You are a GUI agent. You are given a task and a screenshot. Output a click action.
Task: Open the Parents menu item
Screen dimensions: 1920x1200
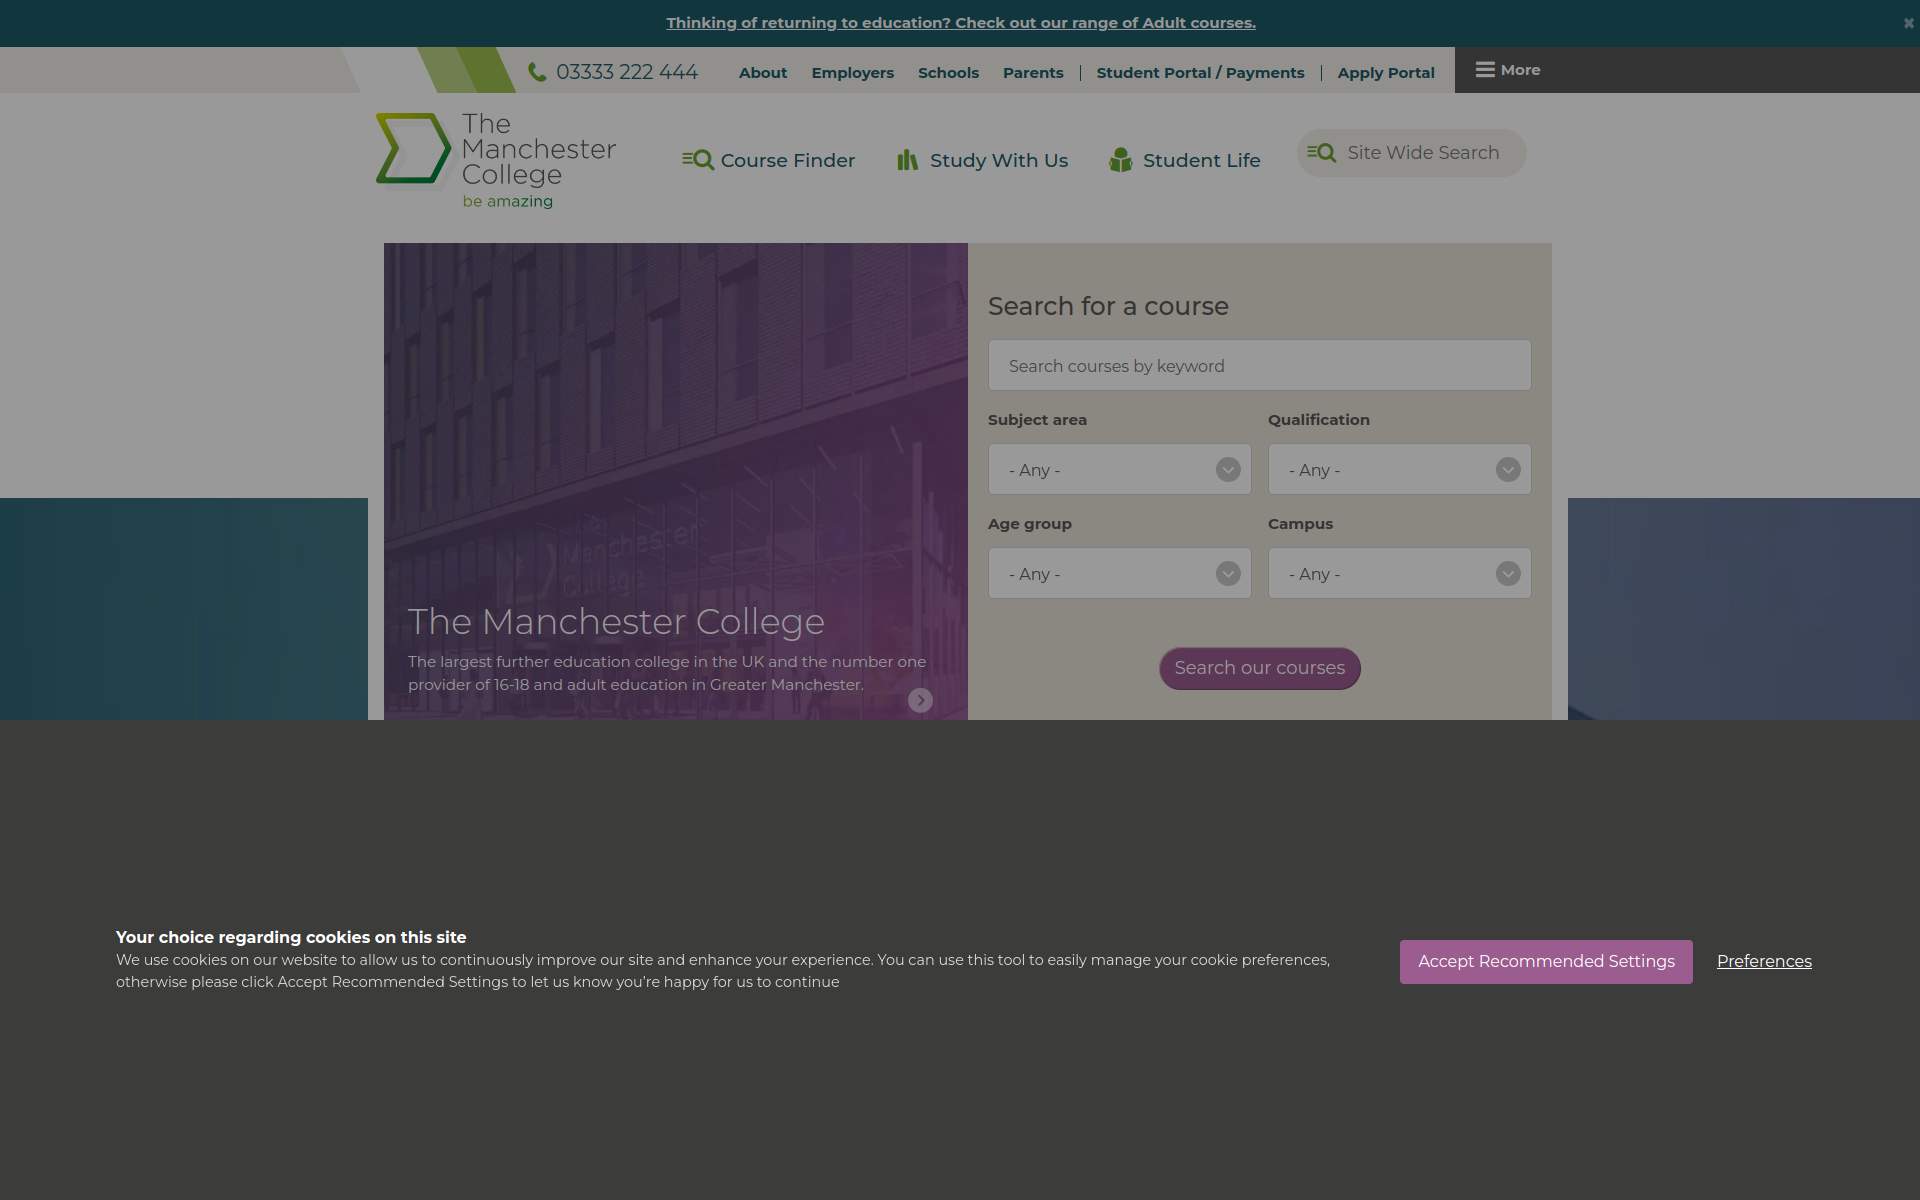click(1033, 73)
